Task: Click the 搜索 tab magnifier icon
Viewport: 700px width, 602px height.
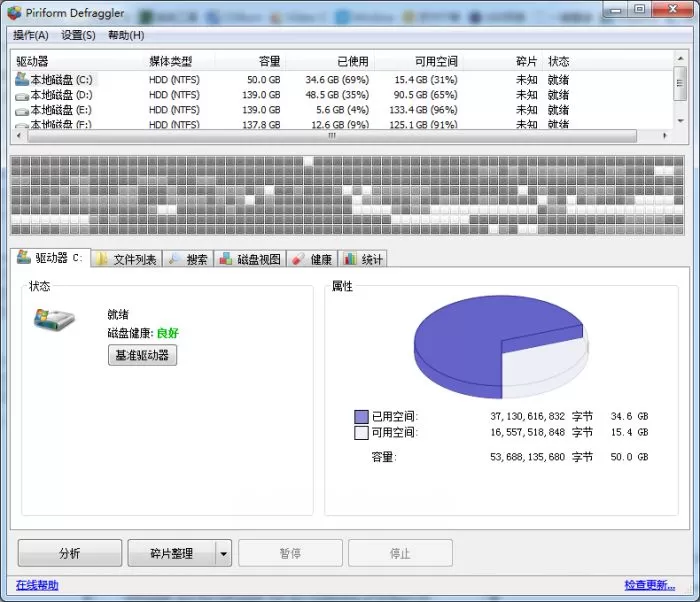Action: [175, 259]
